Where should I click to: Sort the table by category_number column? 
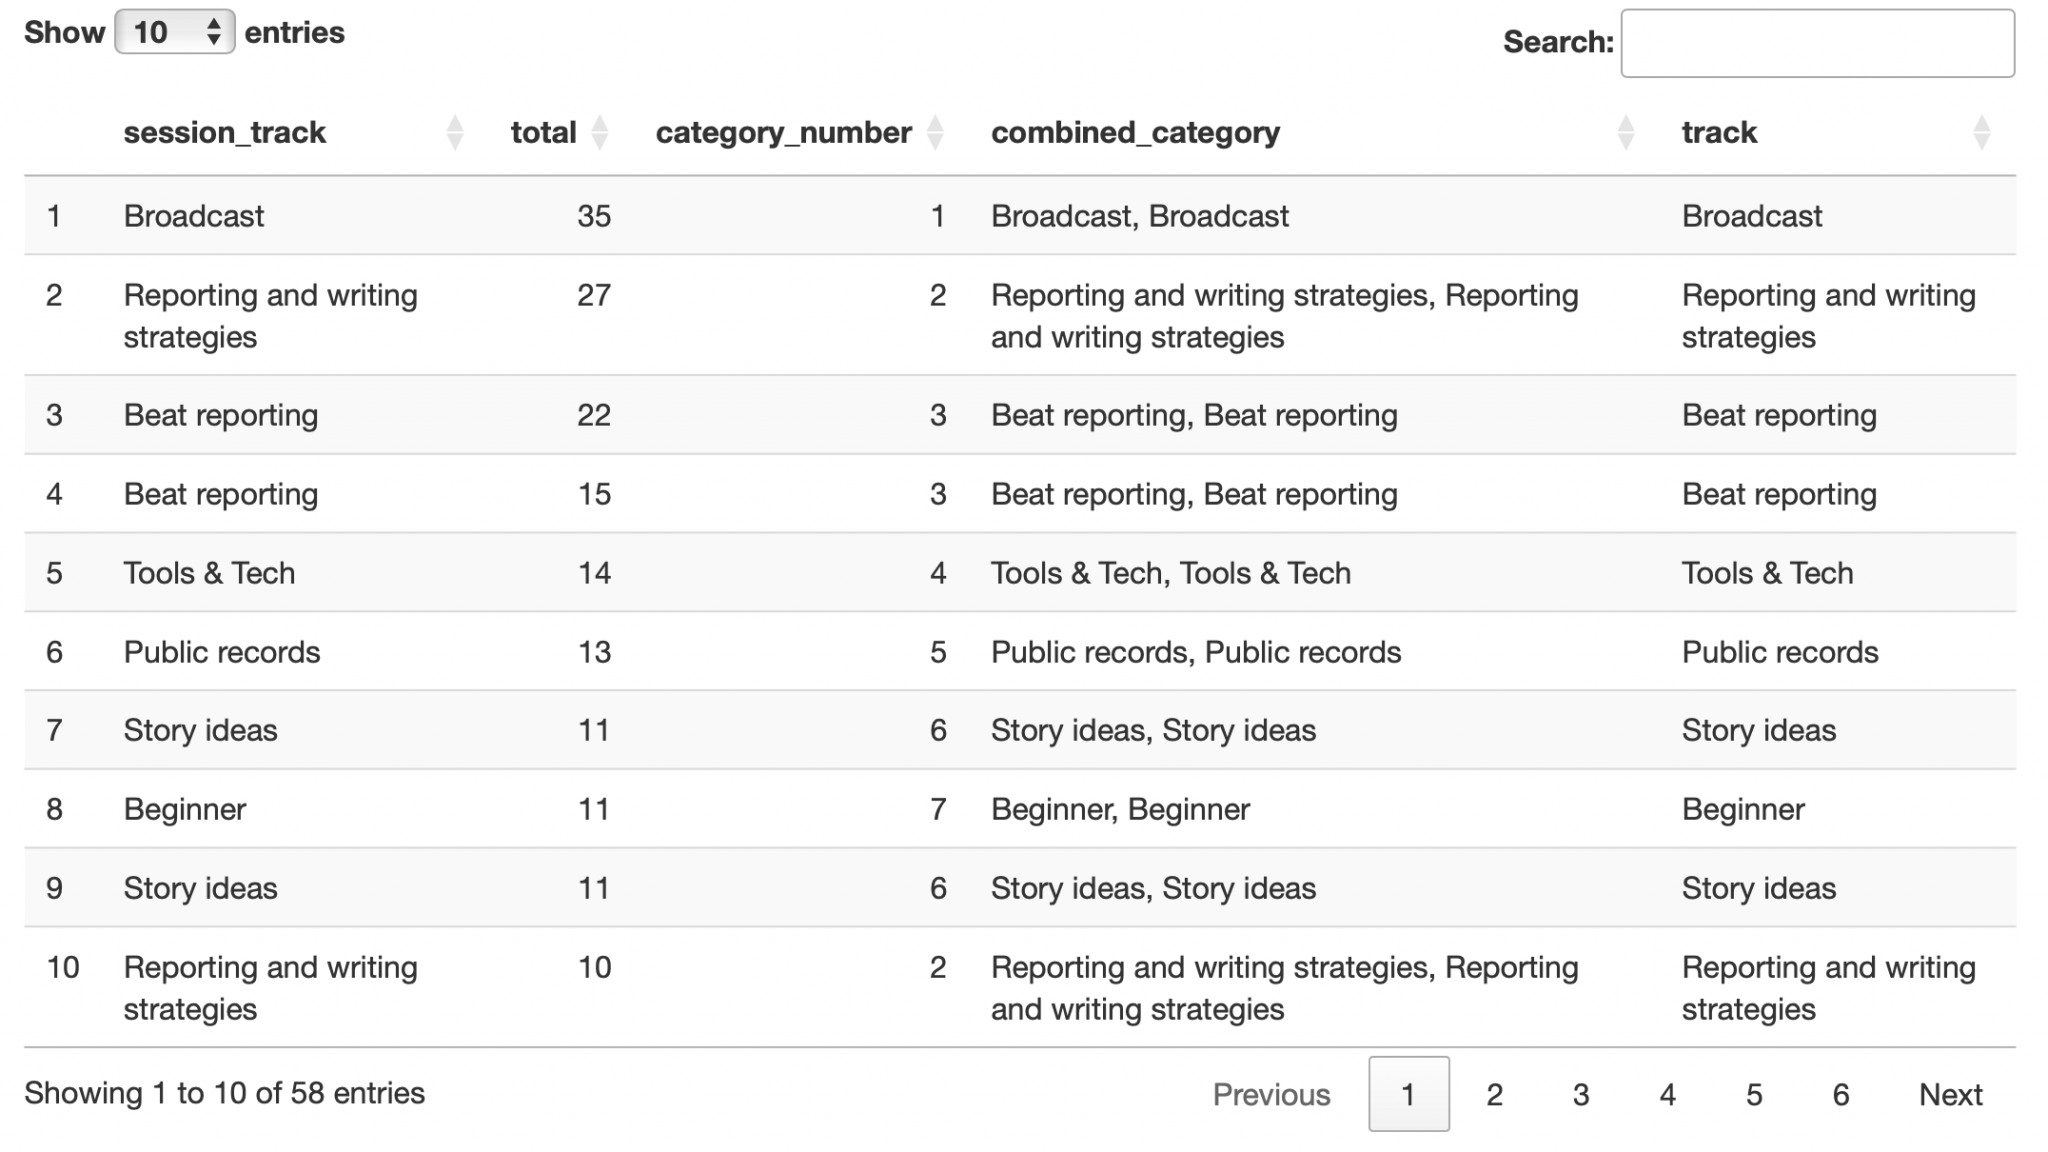[781, 132]
